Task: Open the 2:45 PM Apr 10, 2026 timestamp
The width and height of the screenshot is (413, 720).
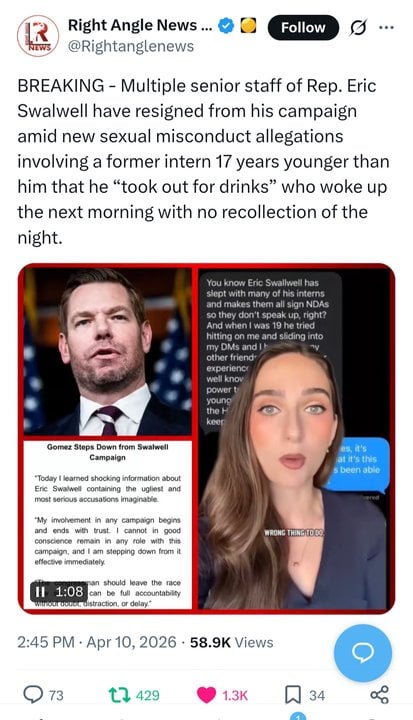Action: pyautogui.click(x=97, y=642)
